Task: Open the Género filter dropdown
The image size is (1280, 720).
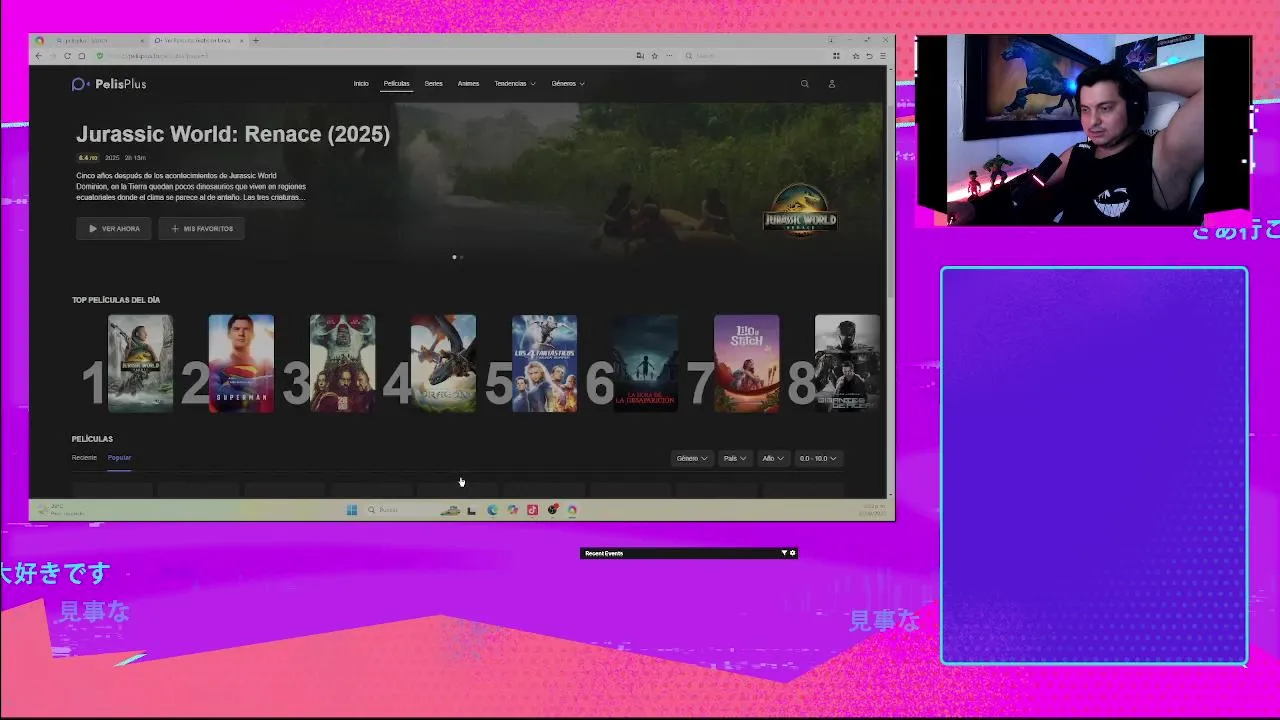Action: click(692, 458)
